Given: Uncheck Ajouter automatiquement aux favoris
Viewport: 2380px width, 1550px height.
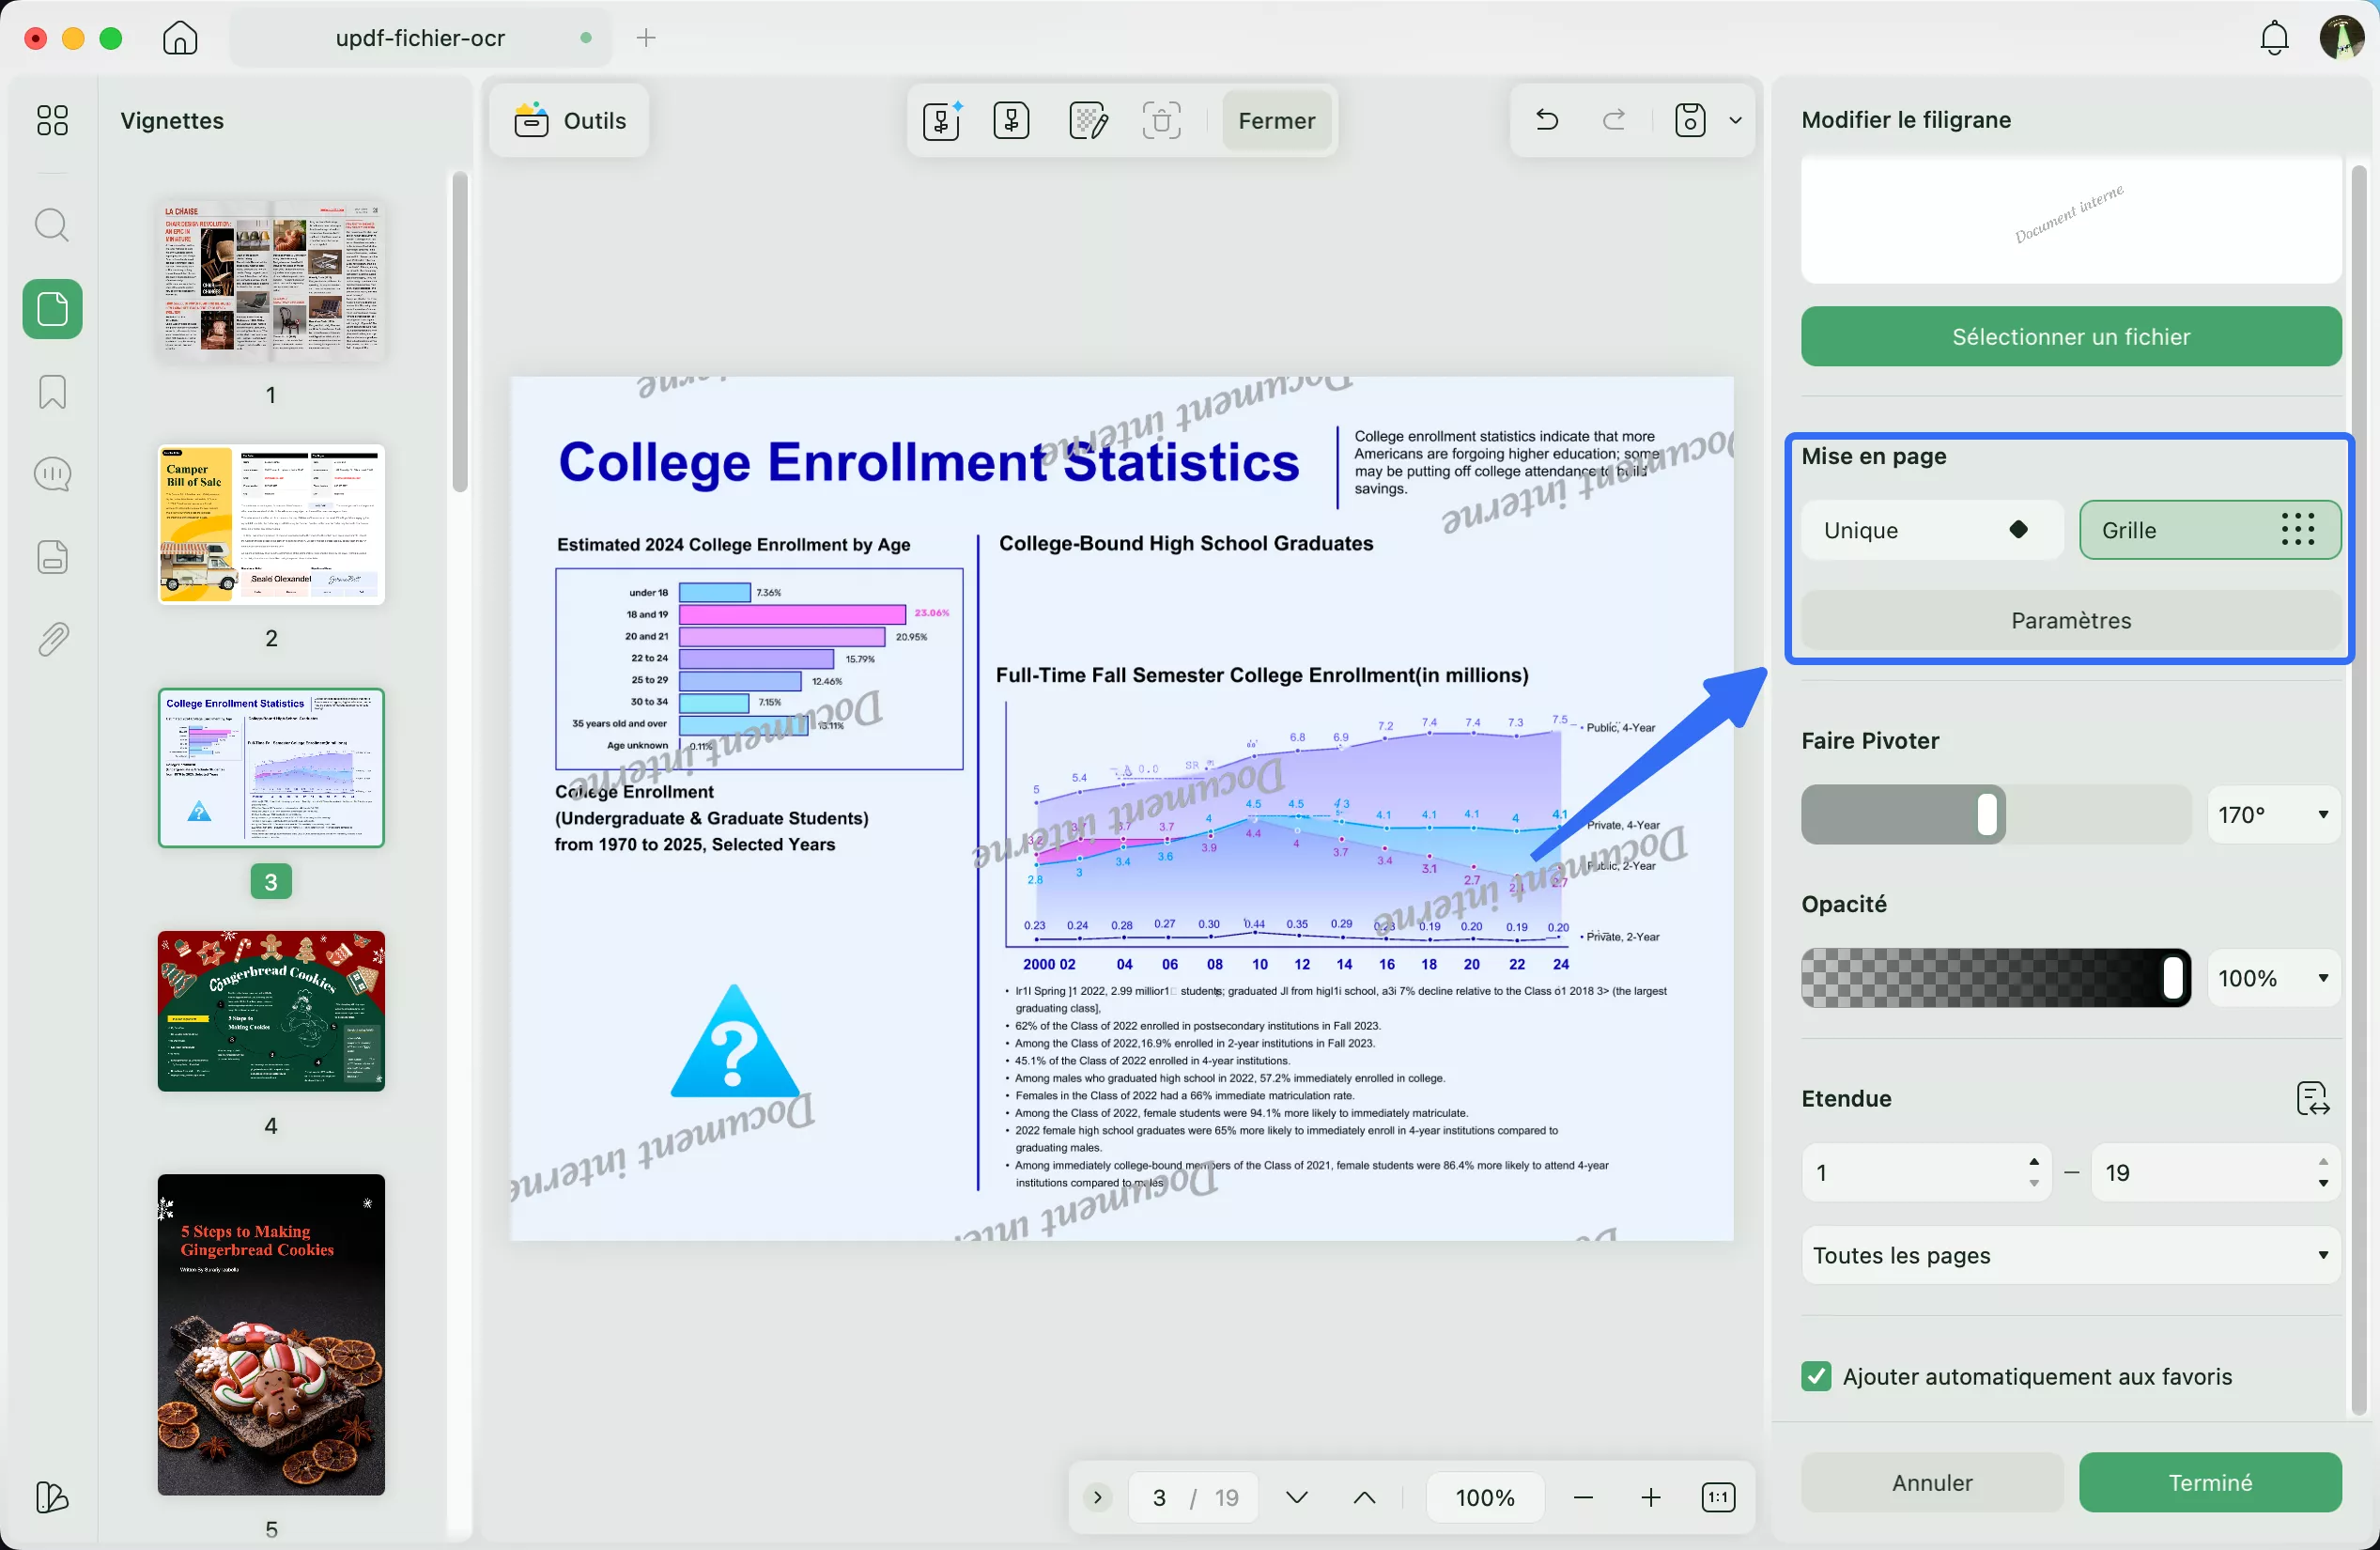Looking at the screenshot, I should (x=1816, y=1377).
